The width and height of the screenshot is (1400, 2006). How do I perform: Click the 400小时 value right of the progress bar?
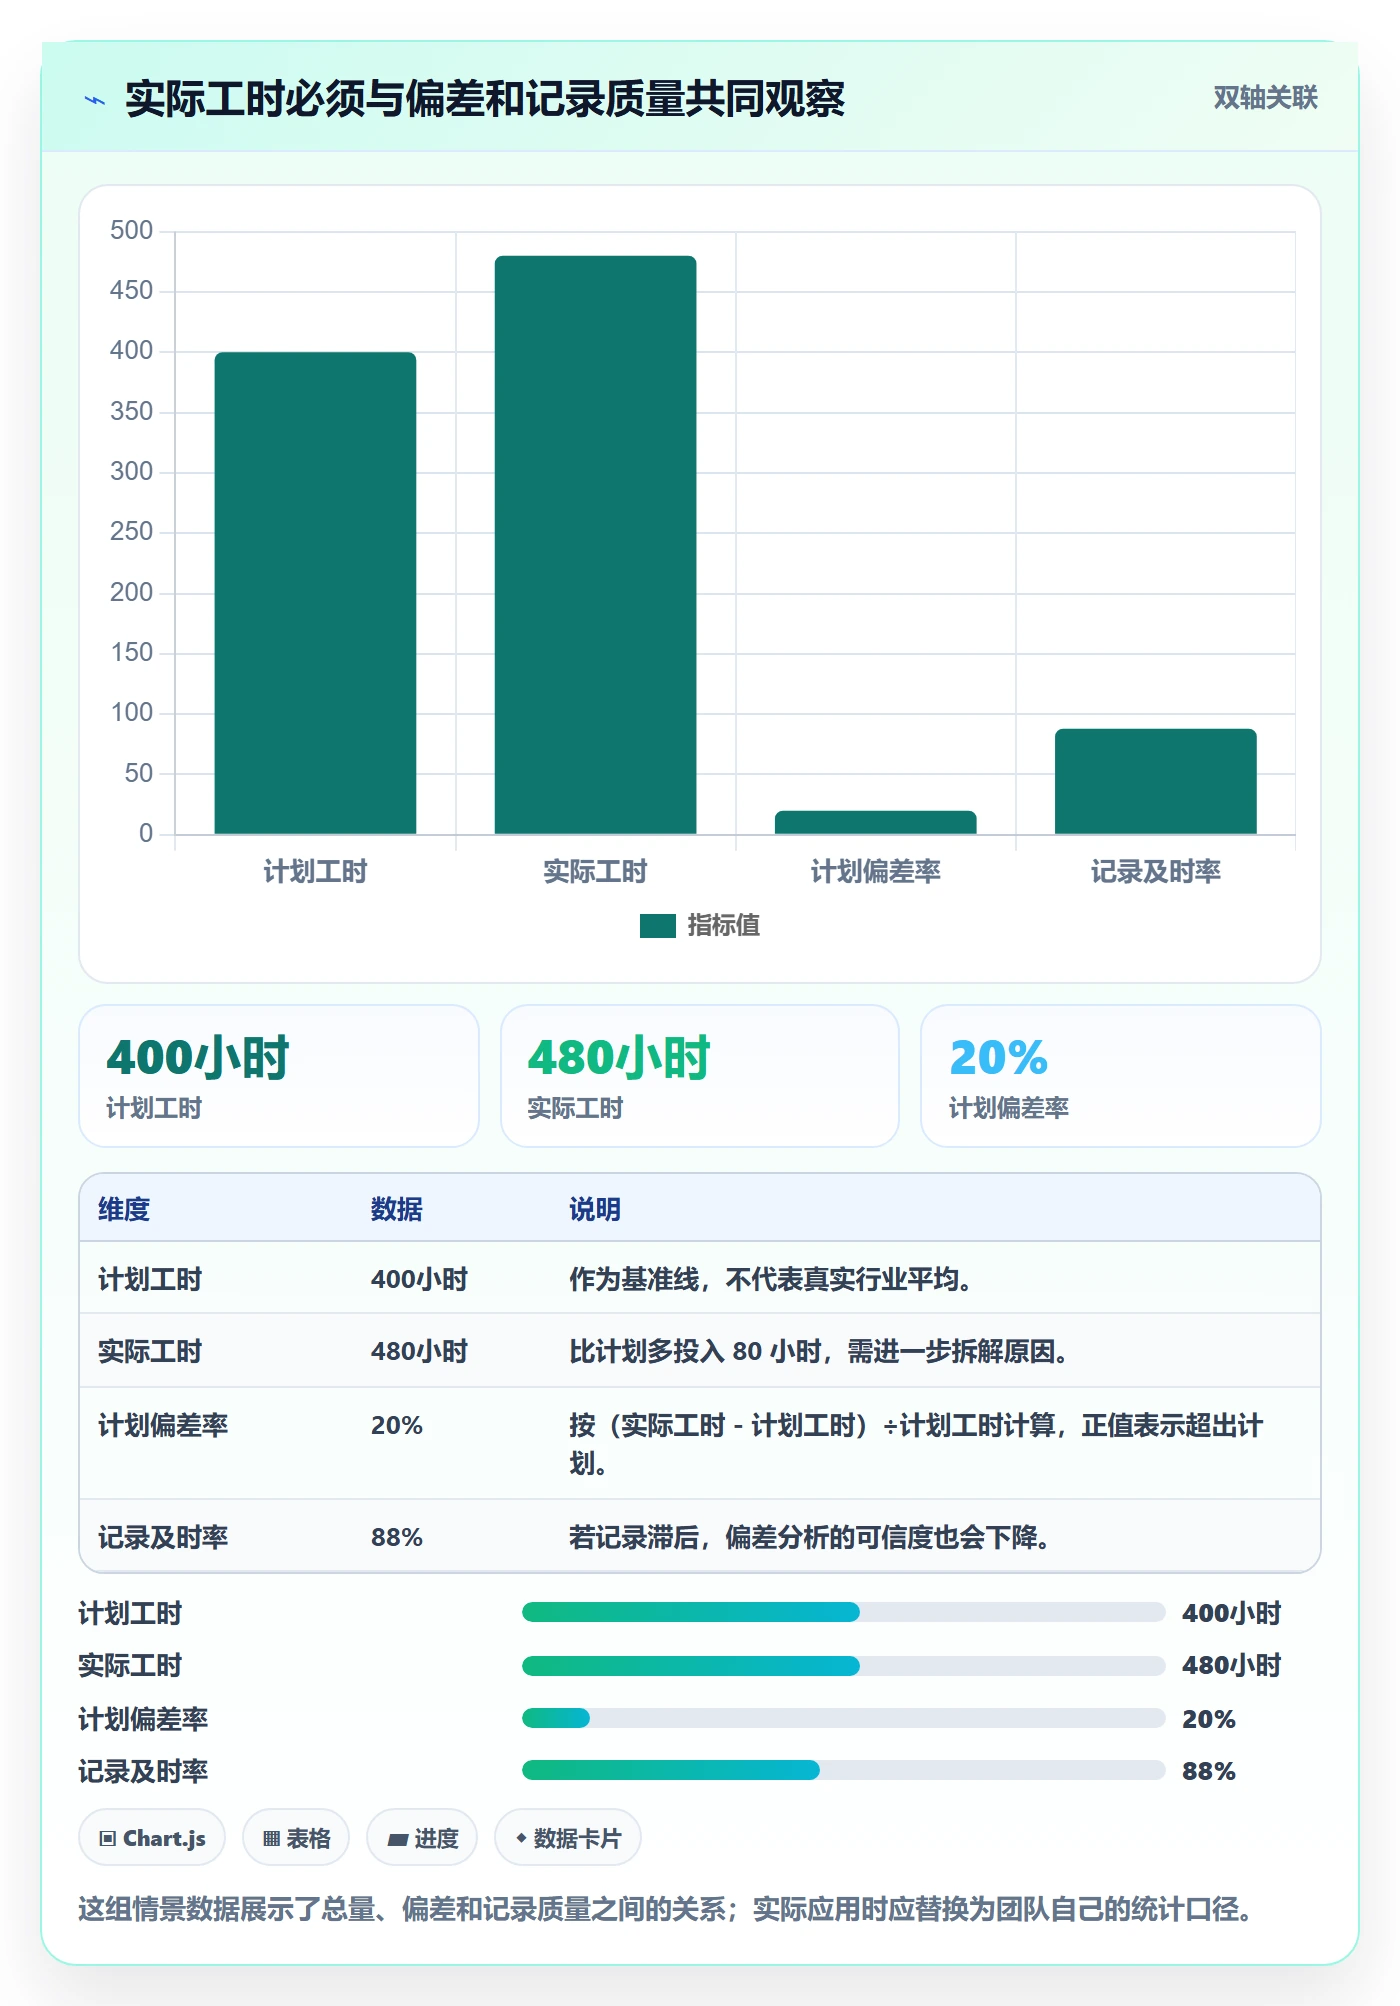1232,1613
